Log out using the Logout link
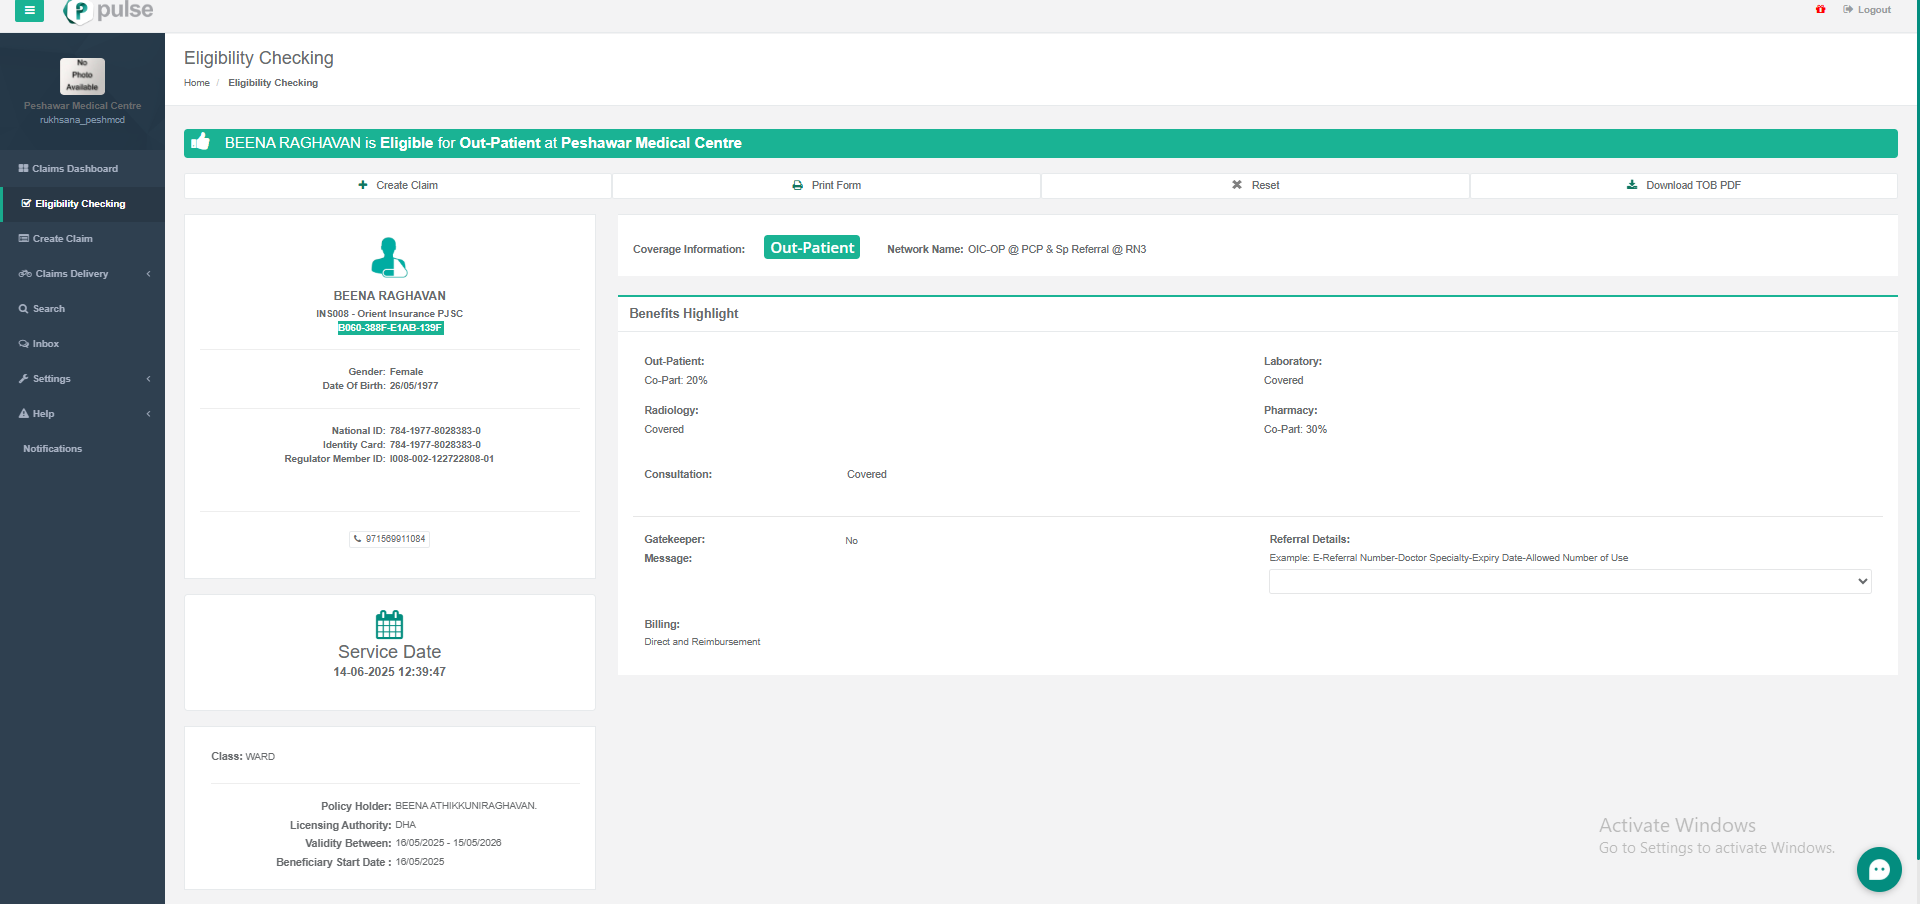Image resolution: width=1920 pixels, height=904 pixels. pyautogui.click(x=1867, y=10)
